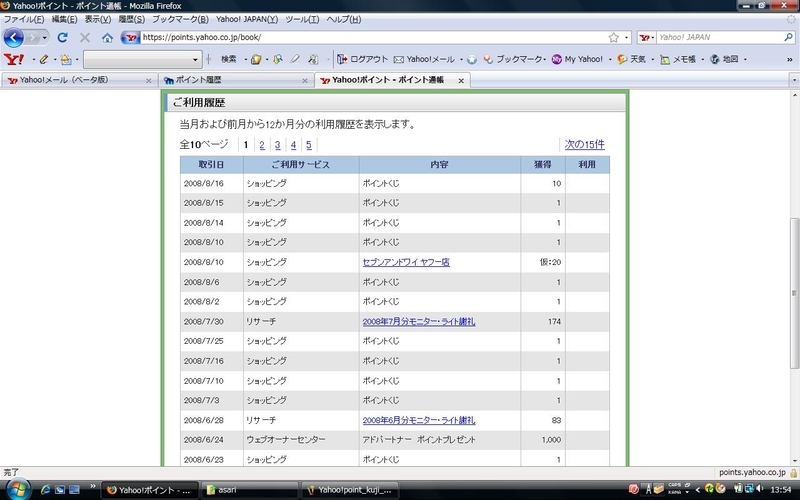Bookmark this page with the star icon

click(613, 37)
